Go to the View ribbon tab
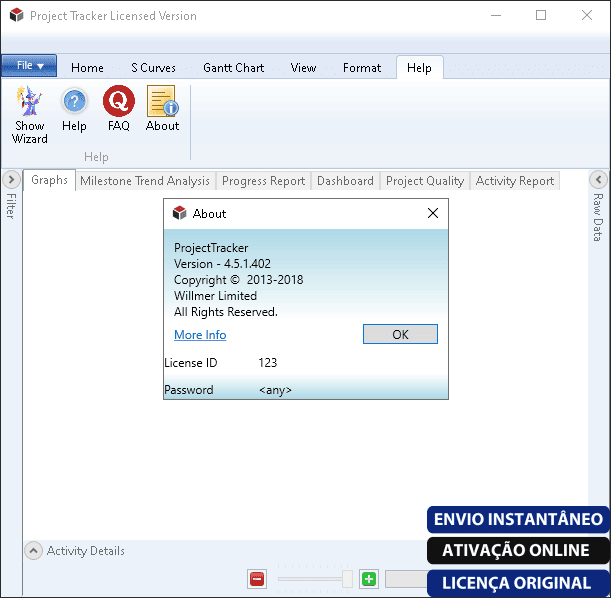This screenshot has height=598, width=611. (x=303, y=68)
